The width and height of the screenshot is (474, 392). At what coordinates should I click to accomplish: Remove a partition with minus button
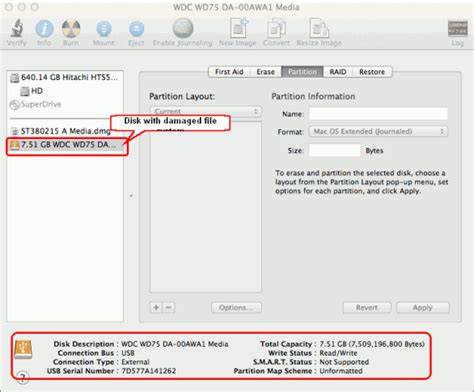tap(169, 307)
